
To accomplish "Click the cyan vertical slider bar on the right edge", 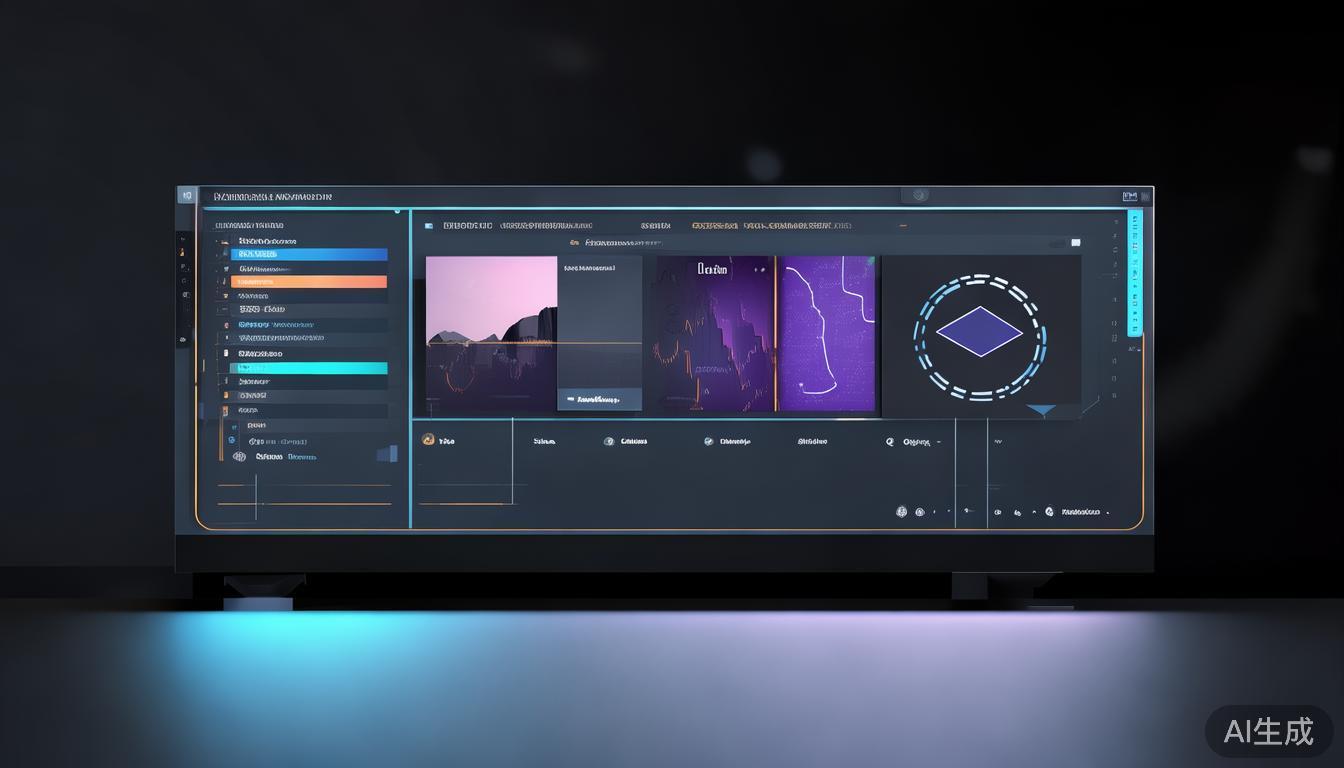I will tap(1134, 272).
